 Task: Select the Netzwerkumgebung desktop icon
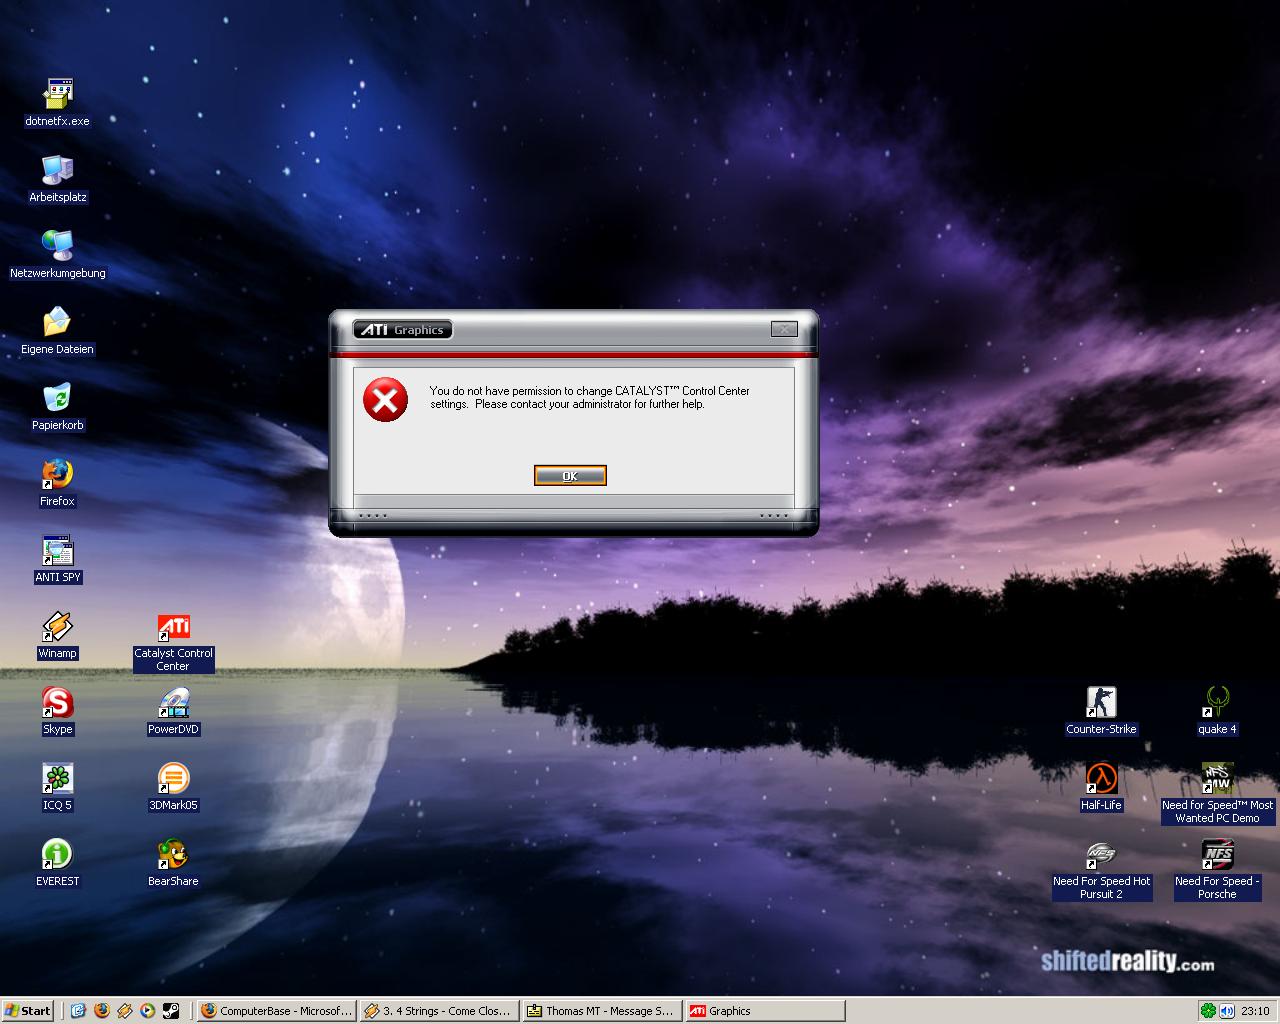pos(58,255)
